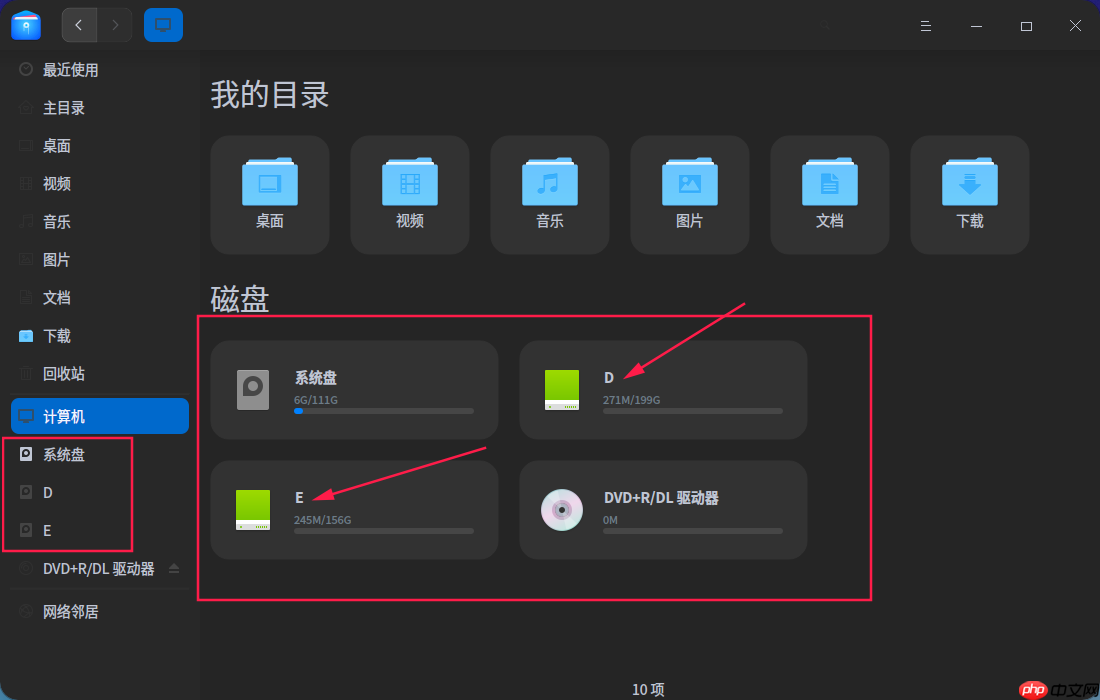Viewport: 1100px width, 700px height.
Task: Eject the DVD+R/DL 驱动器
Action: (175, 568)
